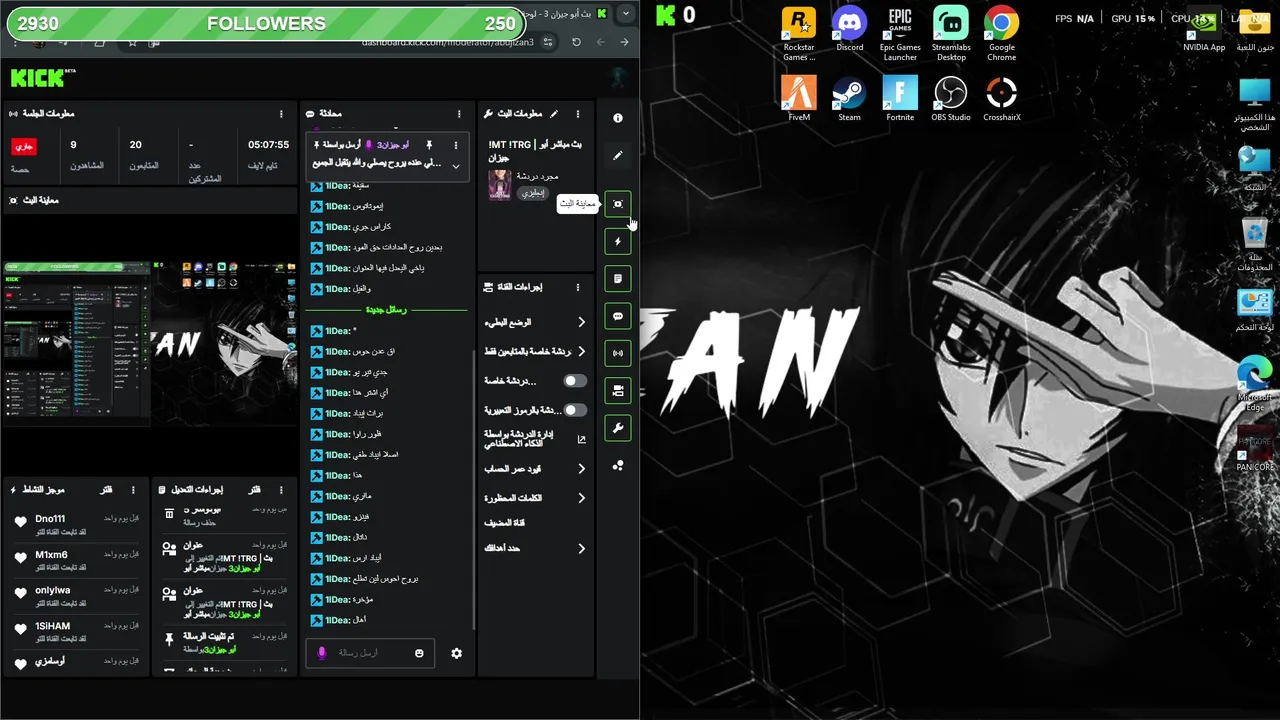Toggle the channel actions sidebar button

(x=618, y=391)
